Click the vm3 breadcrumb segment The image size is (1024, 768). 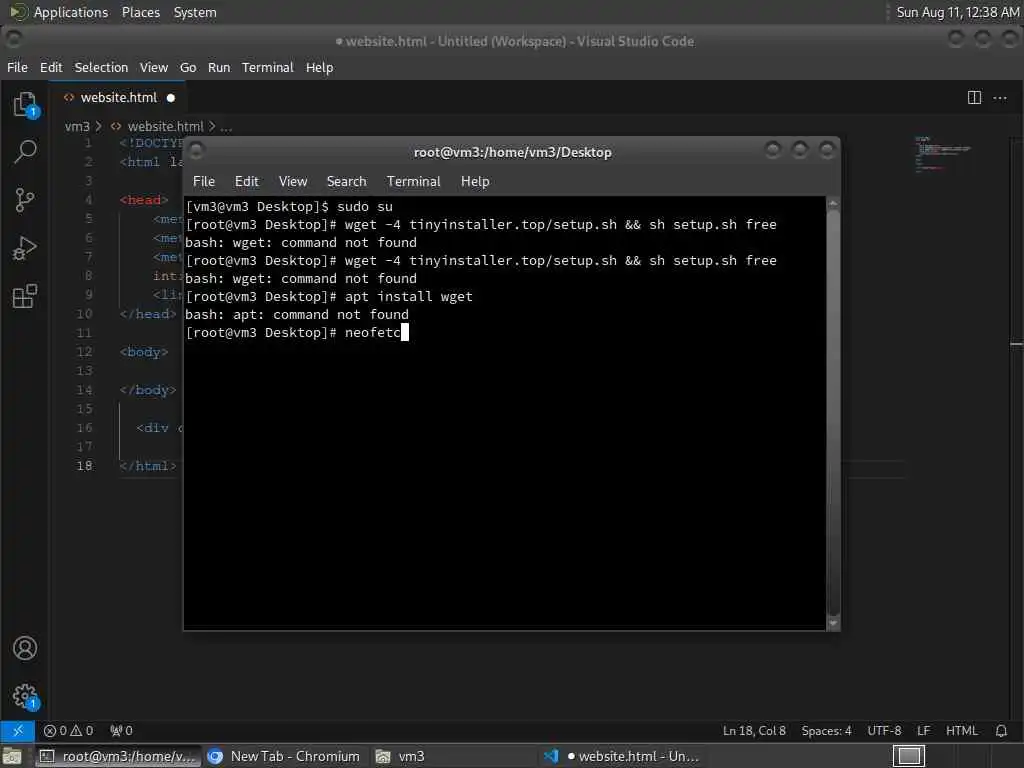pyautogui.click(x=77, y=127)
